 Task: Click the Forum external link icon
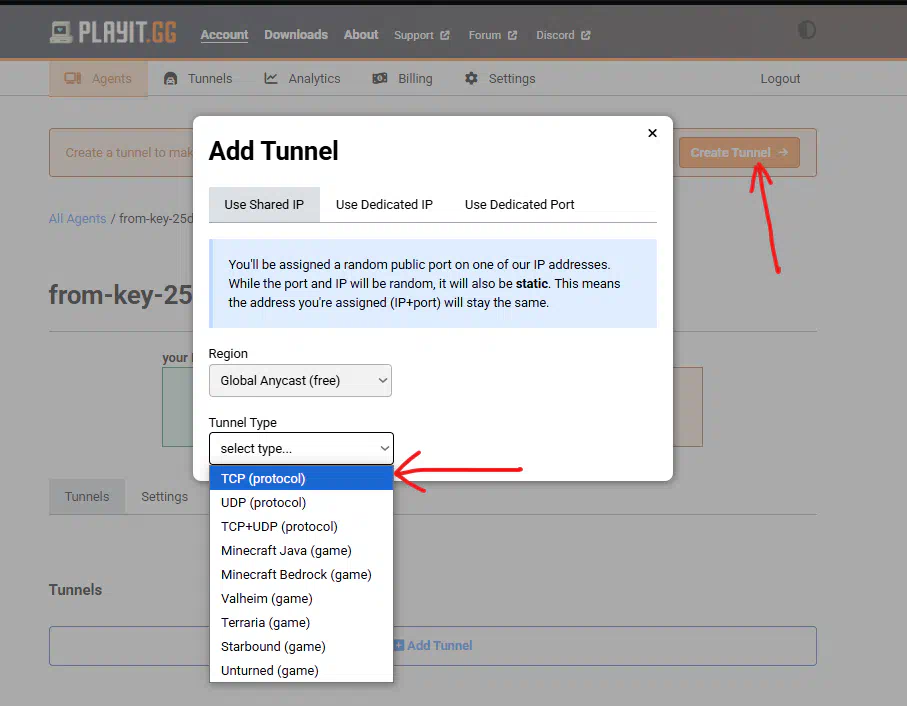[x=513, y=35]
